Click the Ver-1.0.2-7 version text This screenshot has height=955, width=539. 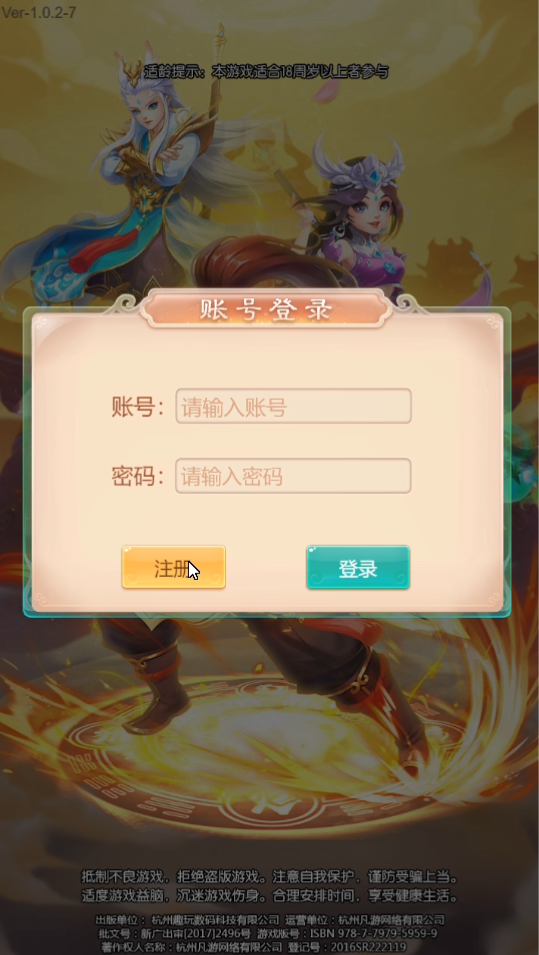39,12
